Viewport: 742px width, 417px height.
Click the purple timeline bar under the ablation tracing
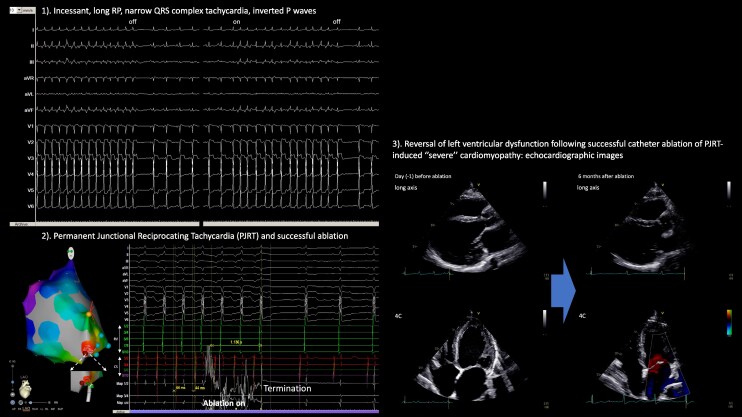click(254, 412)
